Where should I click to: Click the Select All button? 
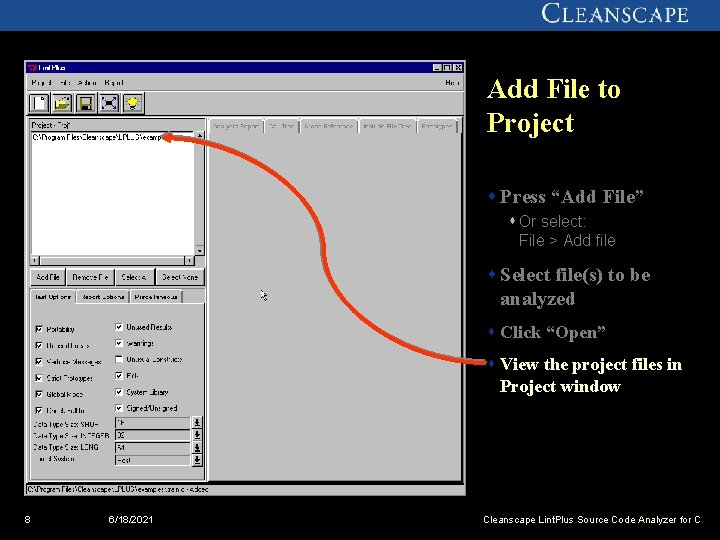(134, 277)
